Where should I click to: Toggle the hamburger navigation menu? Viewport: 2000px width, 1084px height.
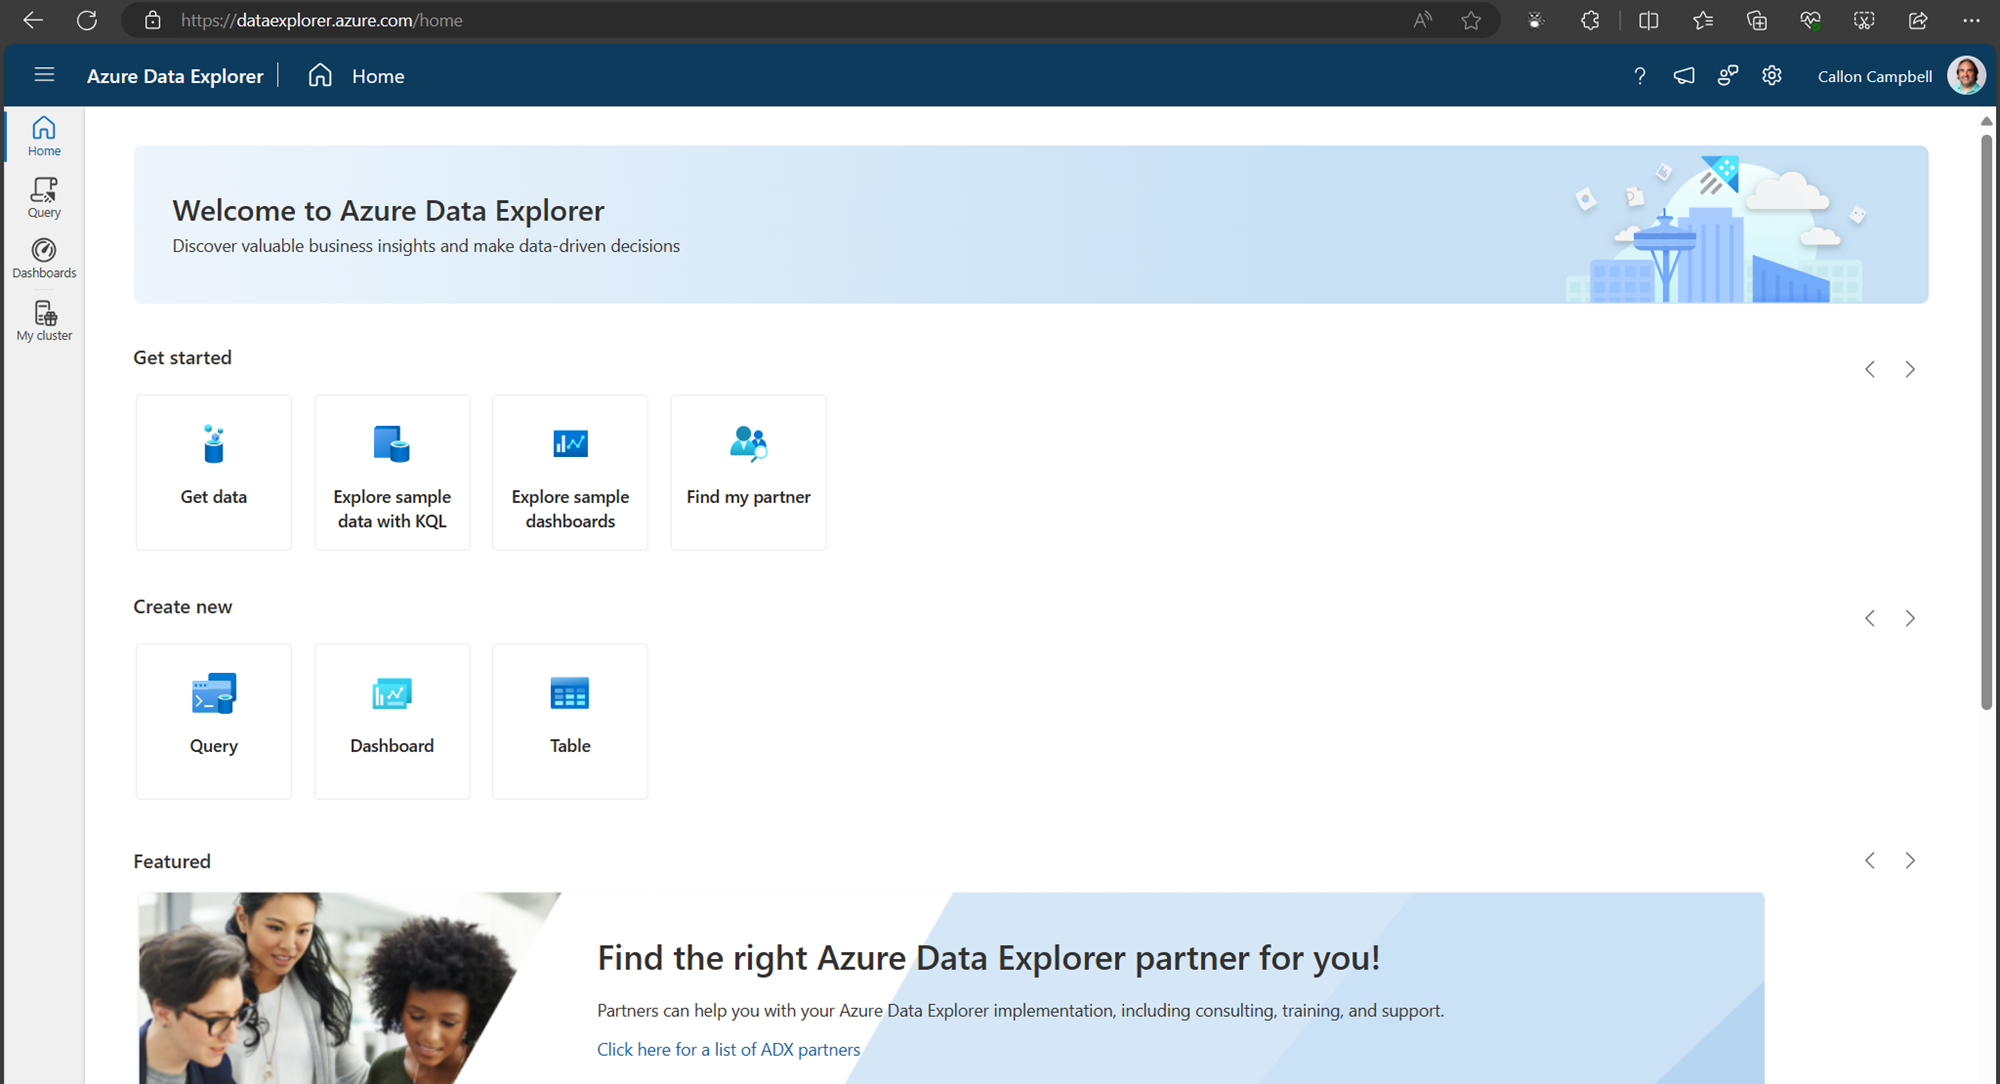tap(44, 75)
